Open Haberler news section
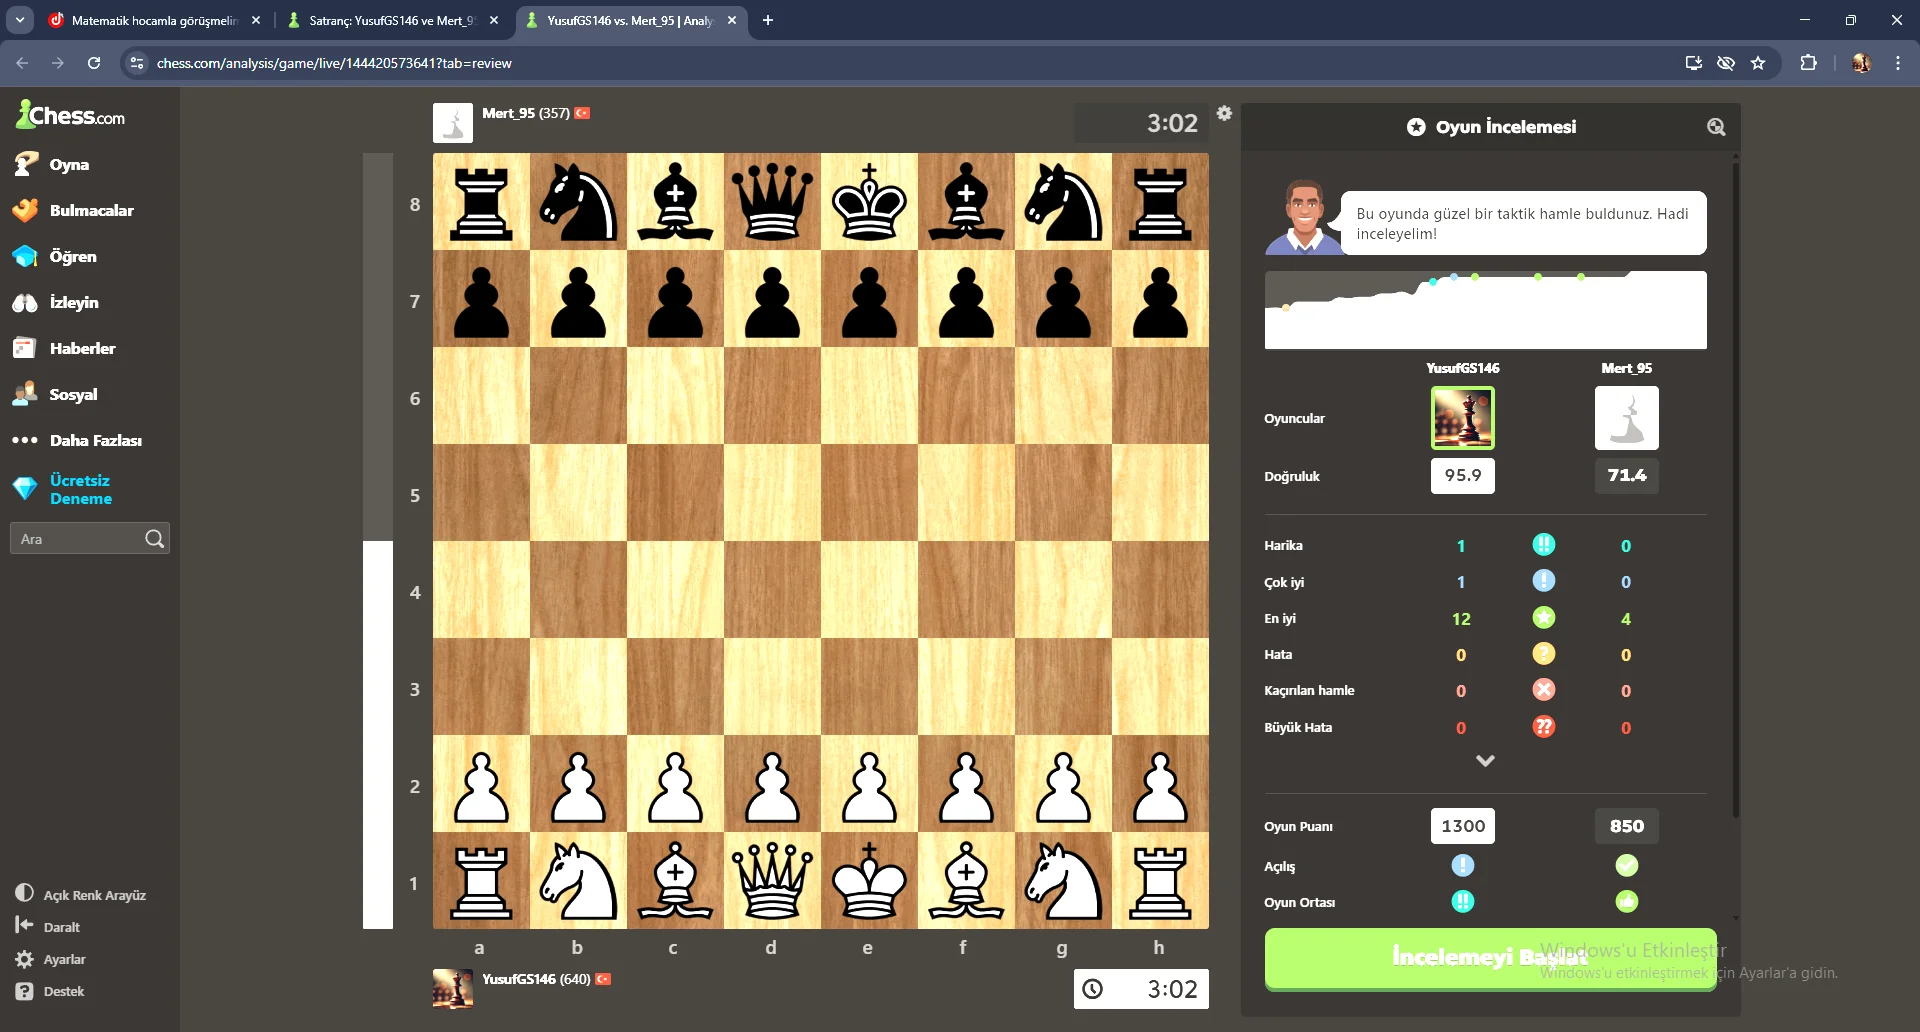 click(x=65, y=349)
